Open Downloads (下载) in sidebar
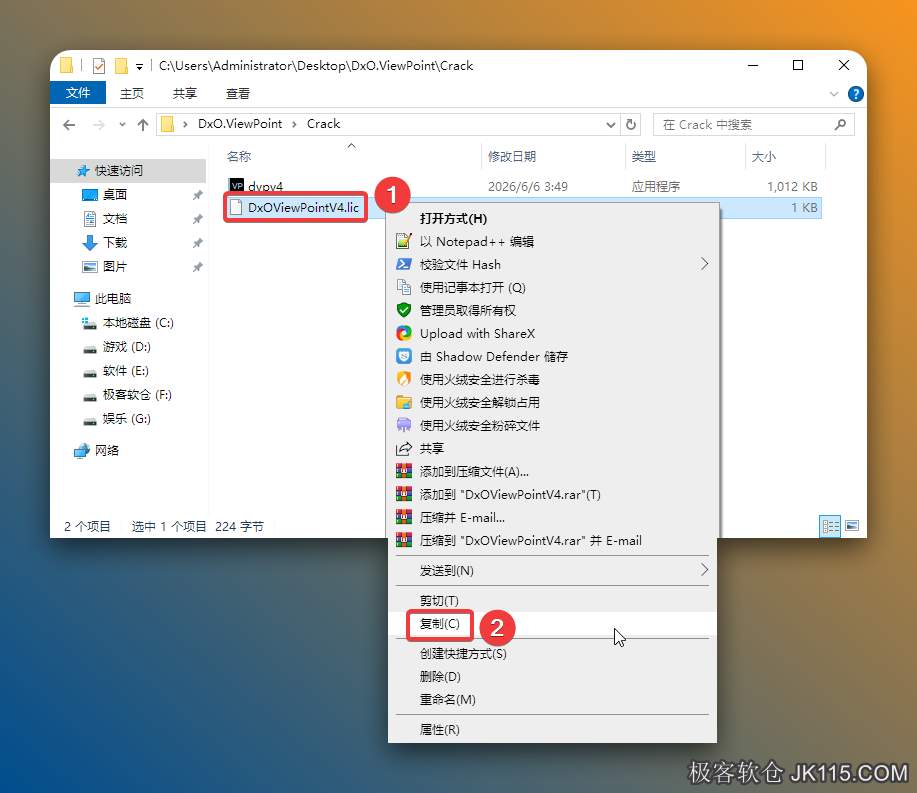Viewport: 917px width, 793px height. coord(115,242)
